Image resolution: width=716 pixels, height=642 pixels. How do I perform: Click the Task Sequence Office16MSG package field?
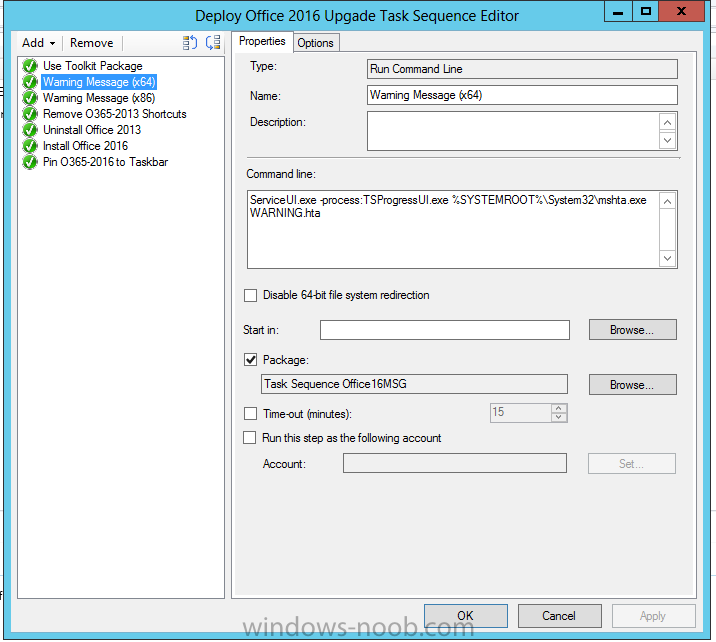click(x=414, y=384)
